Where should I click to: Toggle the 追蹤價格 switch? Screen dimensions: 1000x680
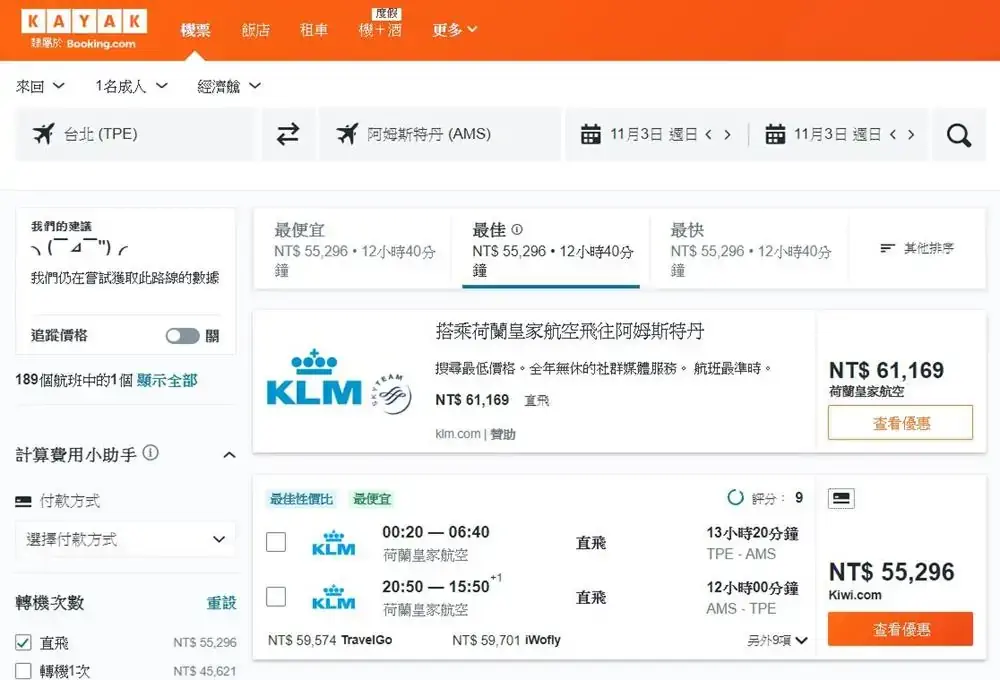pyautogui.click(x=182, y=336)
